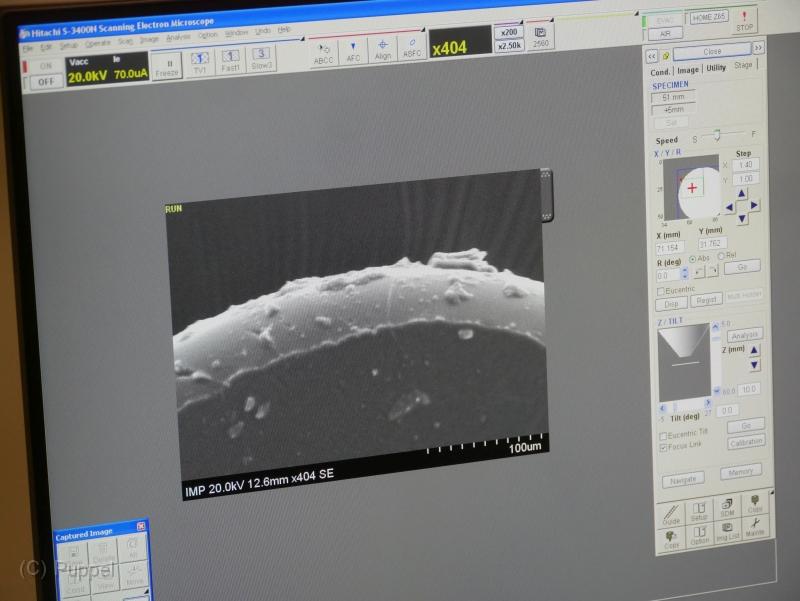Switch to the Image tab
Screen dimensions: 800x601
[x=687, y=70]
